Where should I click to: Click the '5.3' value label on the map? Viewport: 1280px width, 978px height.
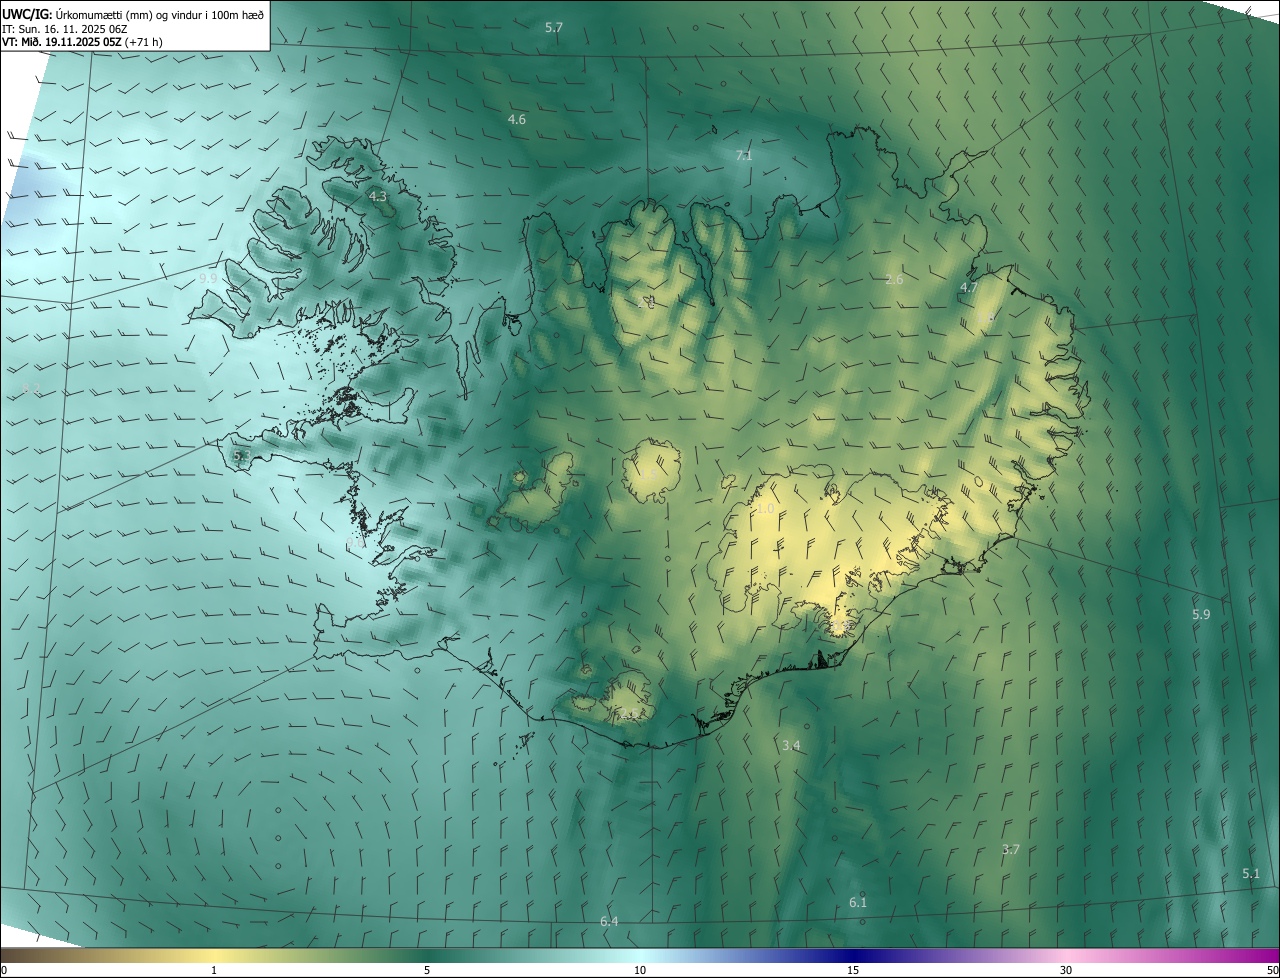[x=241, y=456]
